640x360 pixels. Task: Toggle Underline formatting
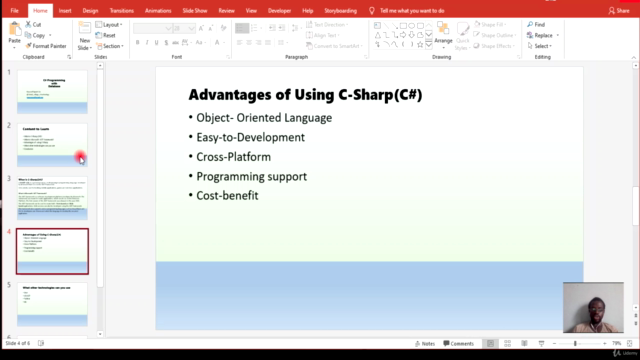point(156,42)
